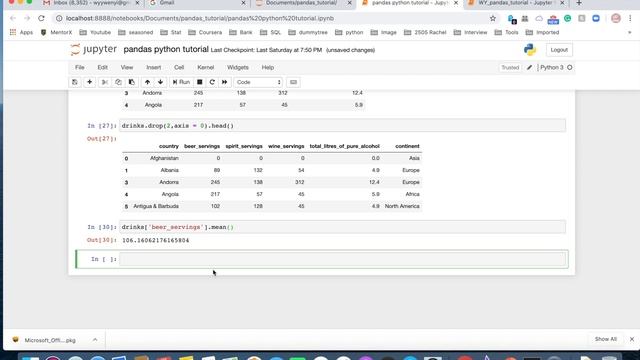Cut selected cells with scissors icon
Image resolution: width=640 pixels, height=360 pixels.
pos(105,82)
